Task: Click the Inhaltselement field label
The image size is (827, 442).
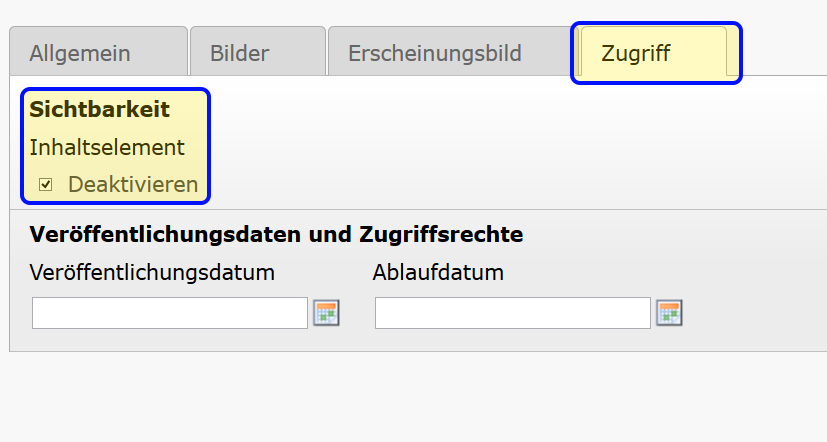Action: (107, 147)
